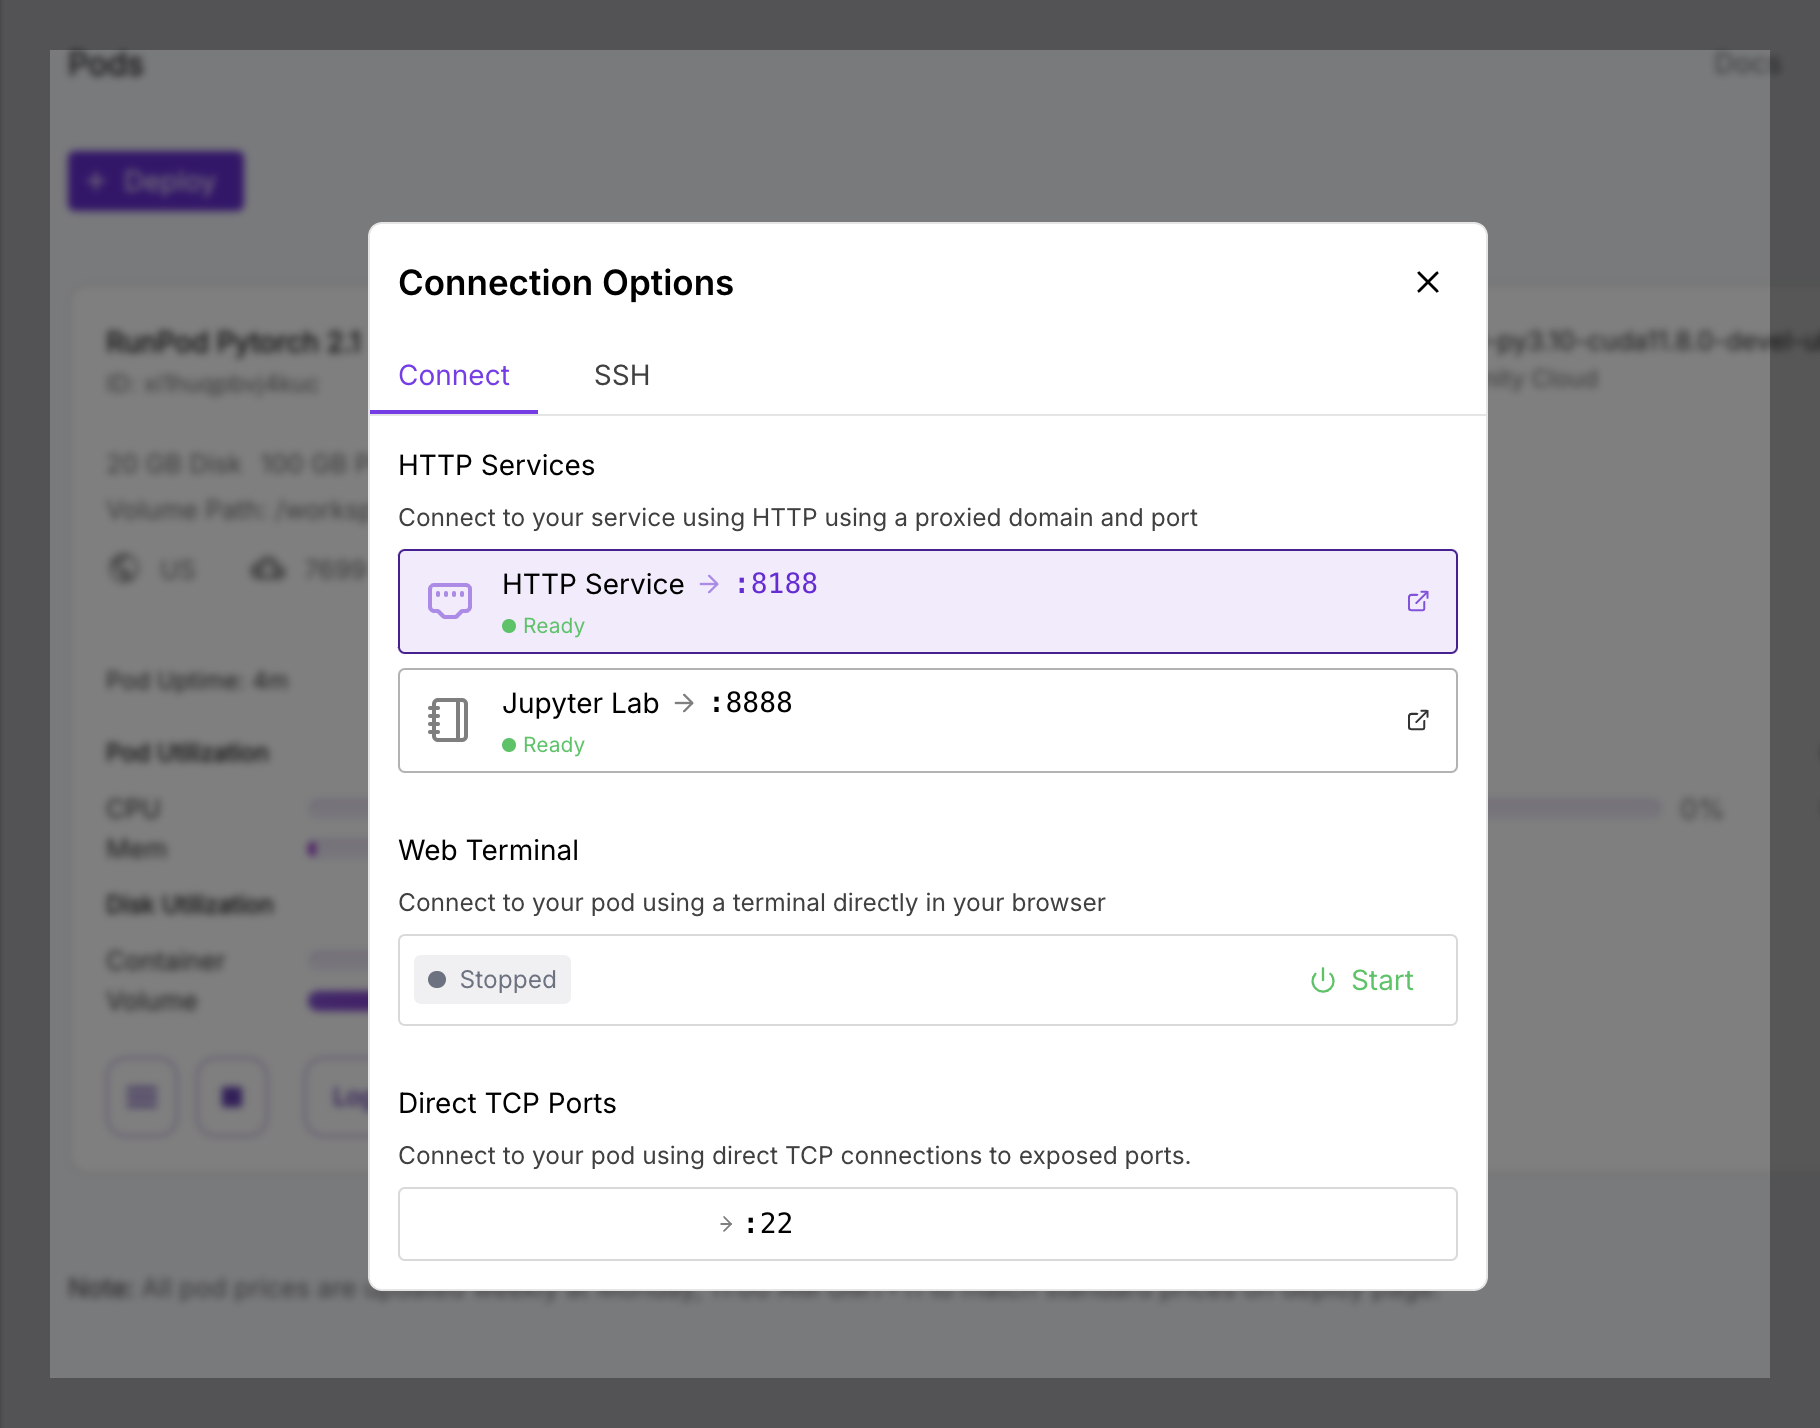Click the Jupyter Lab notebook icon
Image resolution: width=1820 pixels, height=1428 pixels.
click(447, 719)
